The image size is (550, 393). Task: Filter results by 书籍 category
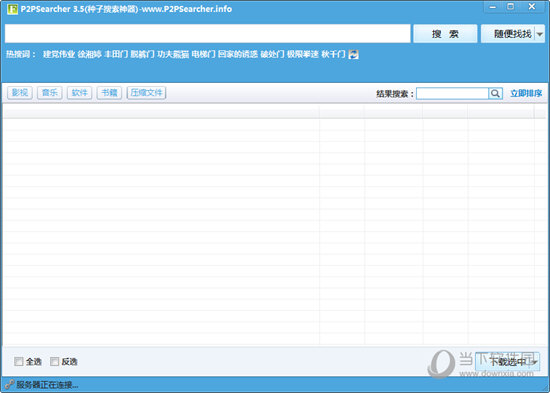pyautogui.click(x=109, y=93)
